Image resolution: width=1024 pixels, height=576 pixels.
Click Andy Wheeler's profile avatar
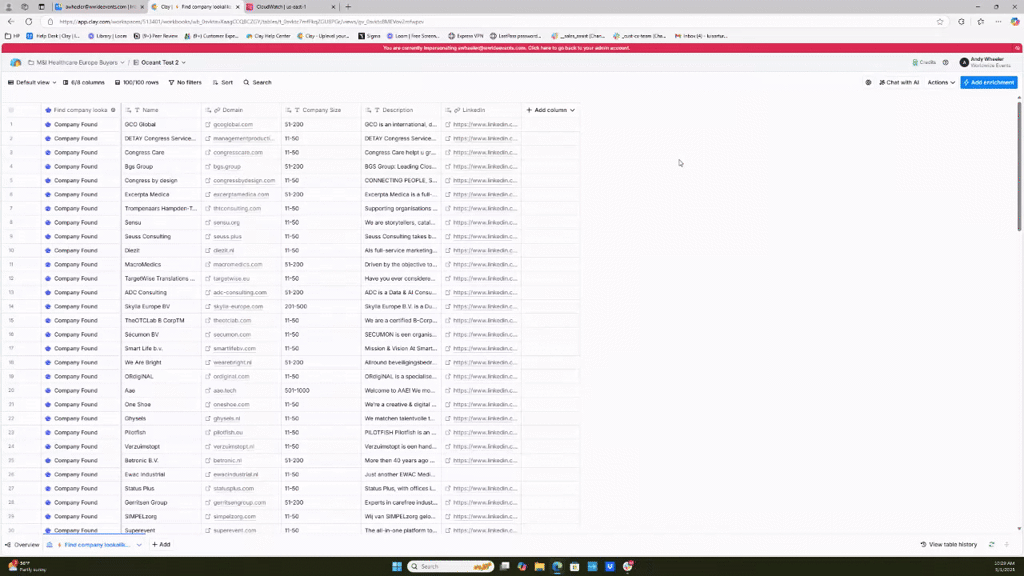tap(964, 63)
